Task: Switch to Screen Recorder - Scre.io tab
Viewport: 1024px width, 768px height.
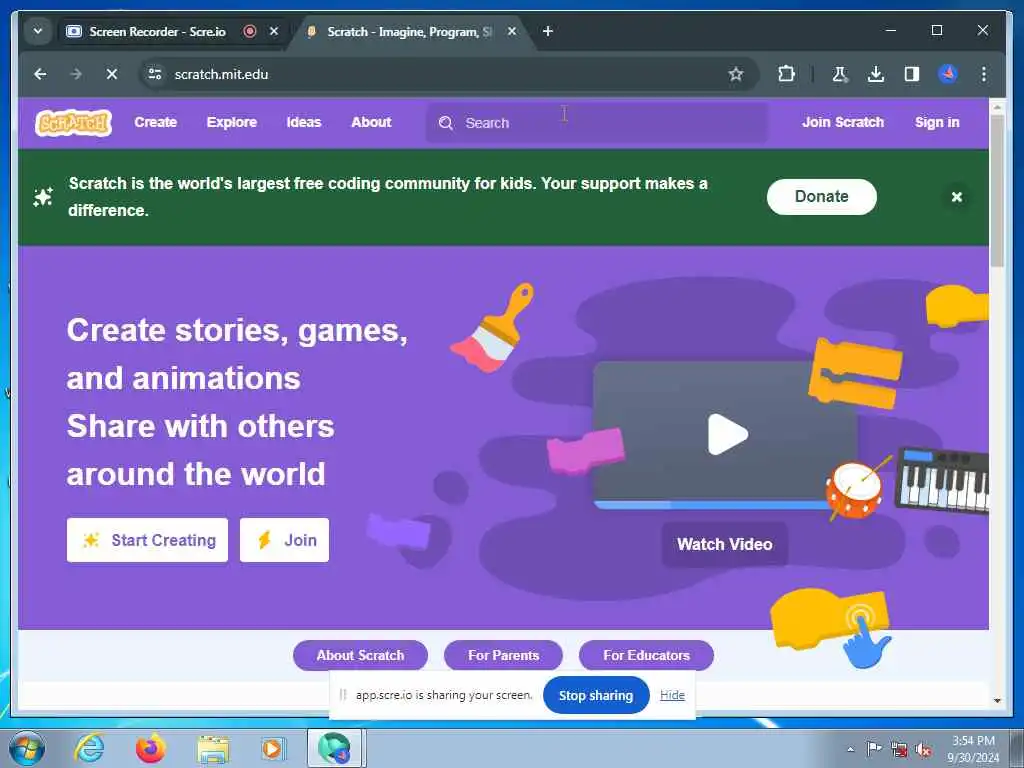Action: [x=157, y=31]
